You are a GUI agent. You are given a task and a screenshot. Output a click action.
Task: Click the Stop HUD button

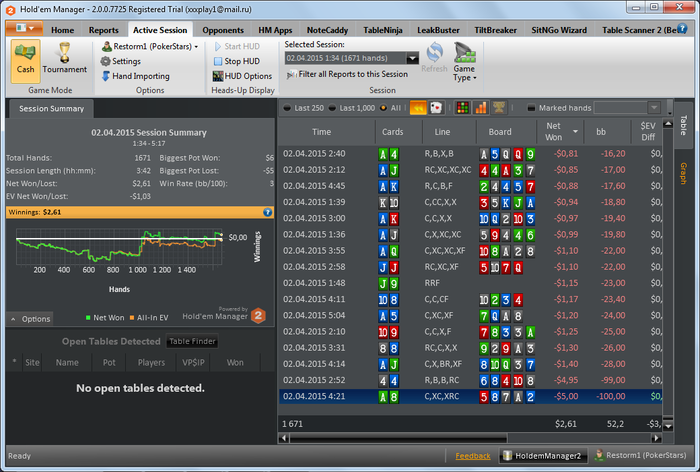237,61
